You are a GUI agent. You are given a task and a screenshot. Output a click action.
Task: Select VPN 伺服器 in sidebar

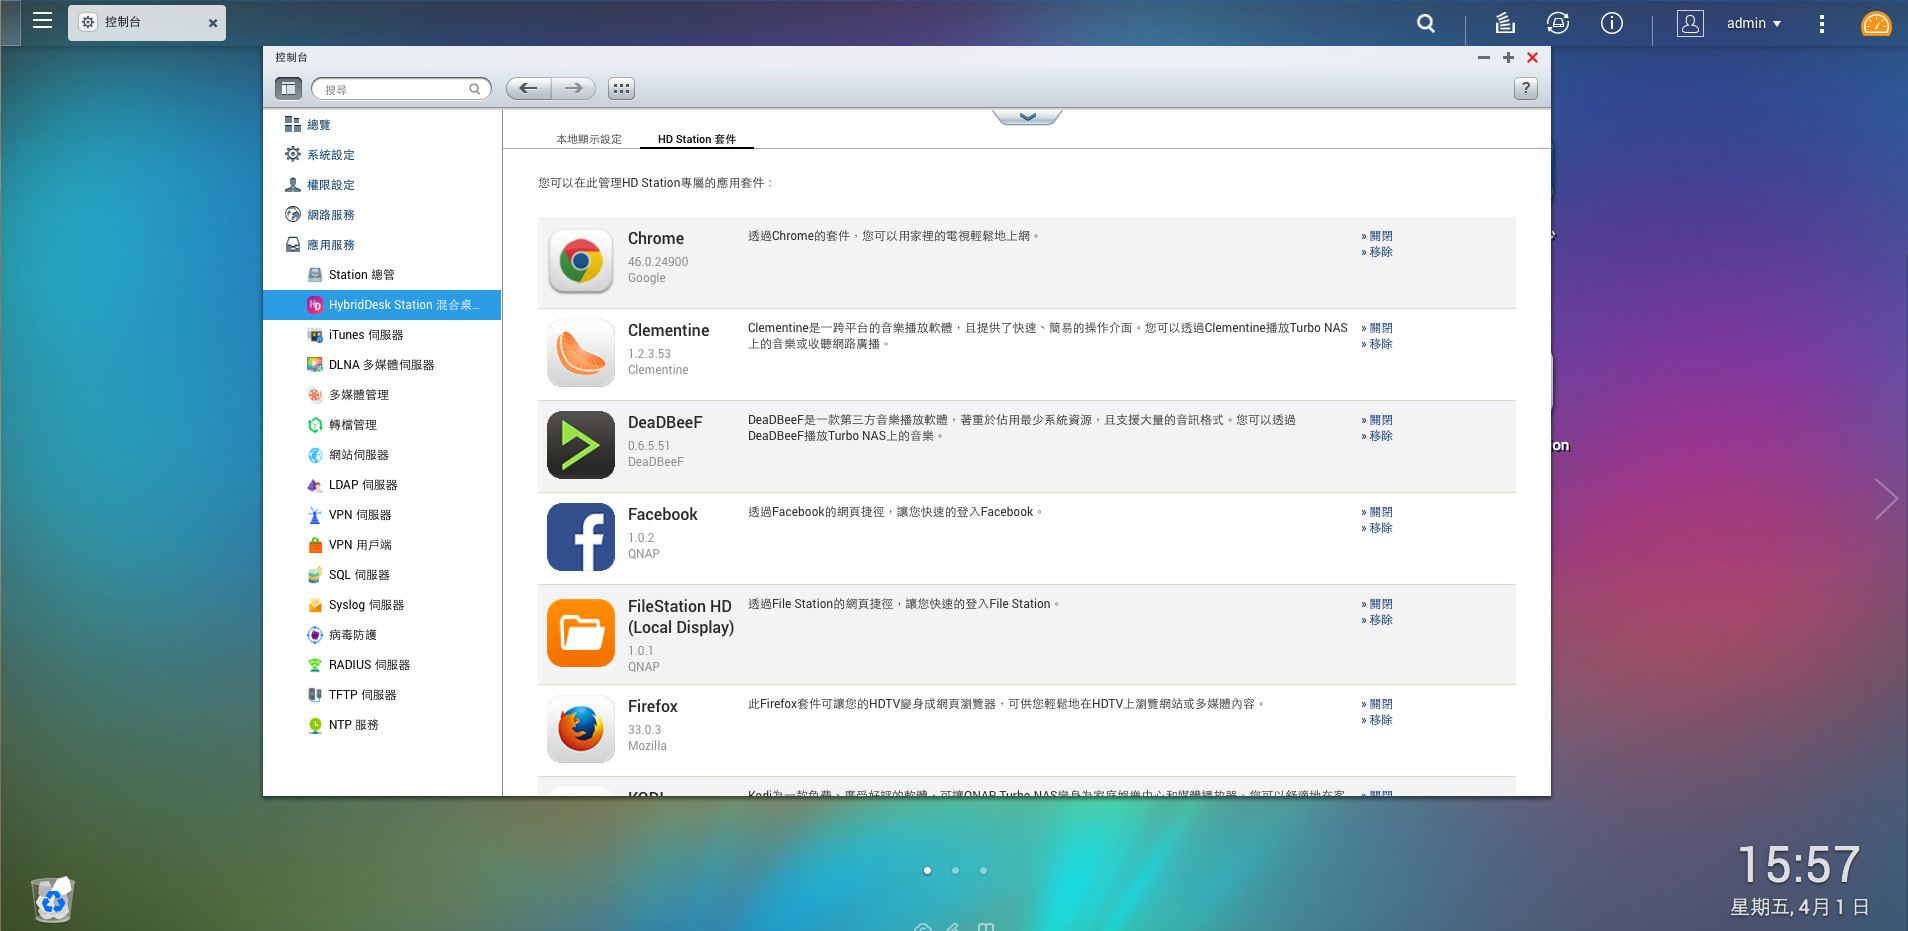[x=382, y=514]
